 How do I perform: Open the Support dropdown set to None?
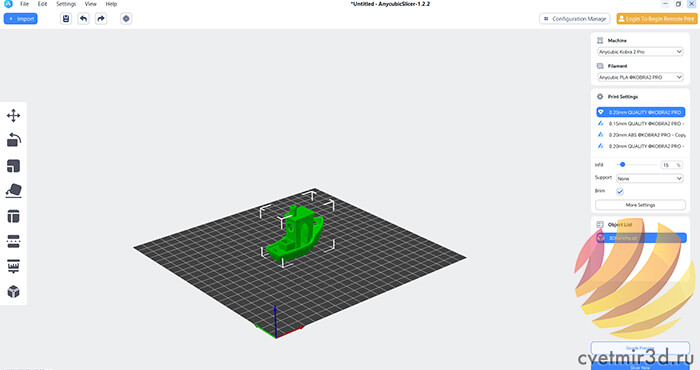(650, 179)
